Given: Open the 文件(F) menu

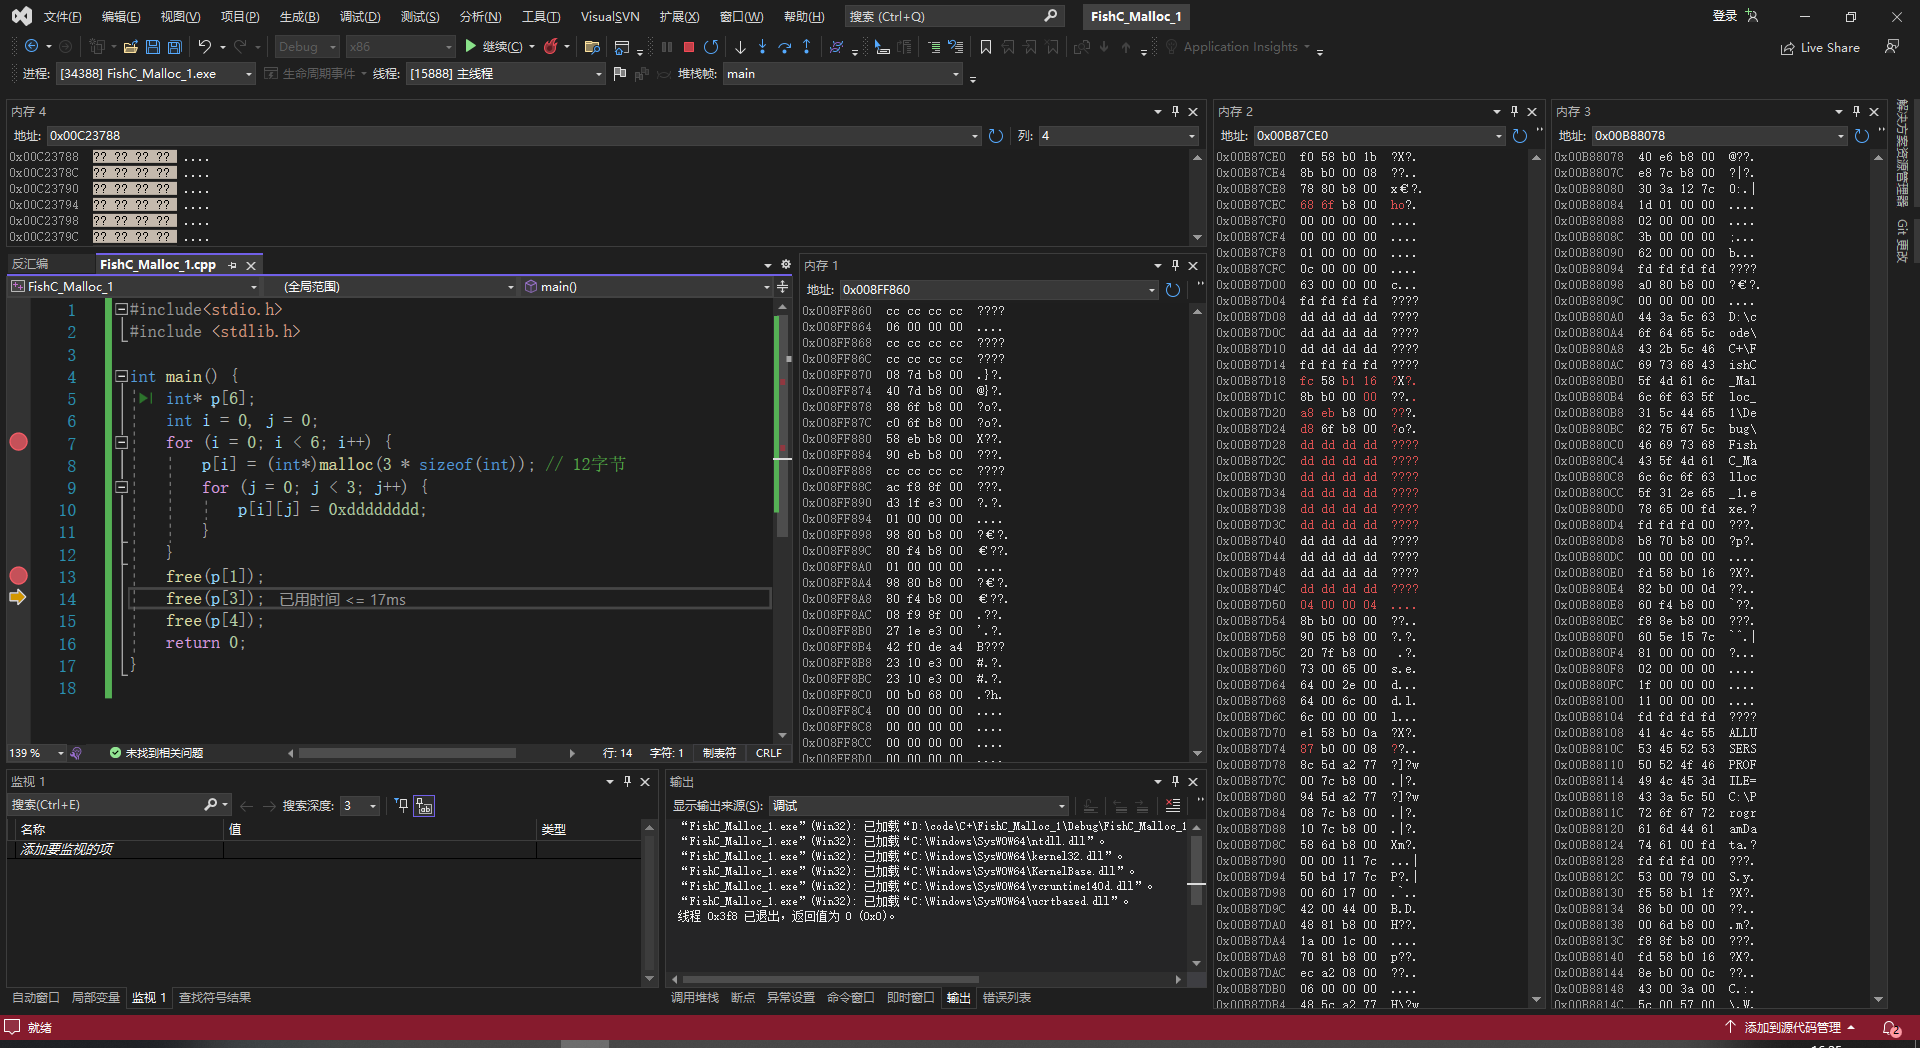Looking at the screenshot, I should (62, 17).
